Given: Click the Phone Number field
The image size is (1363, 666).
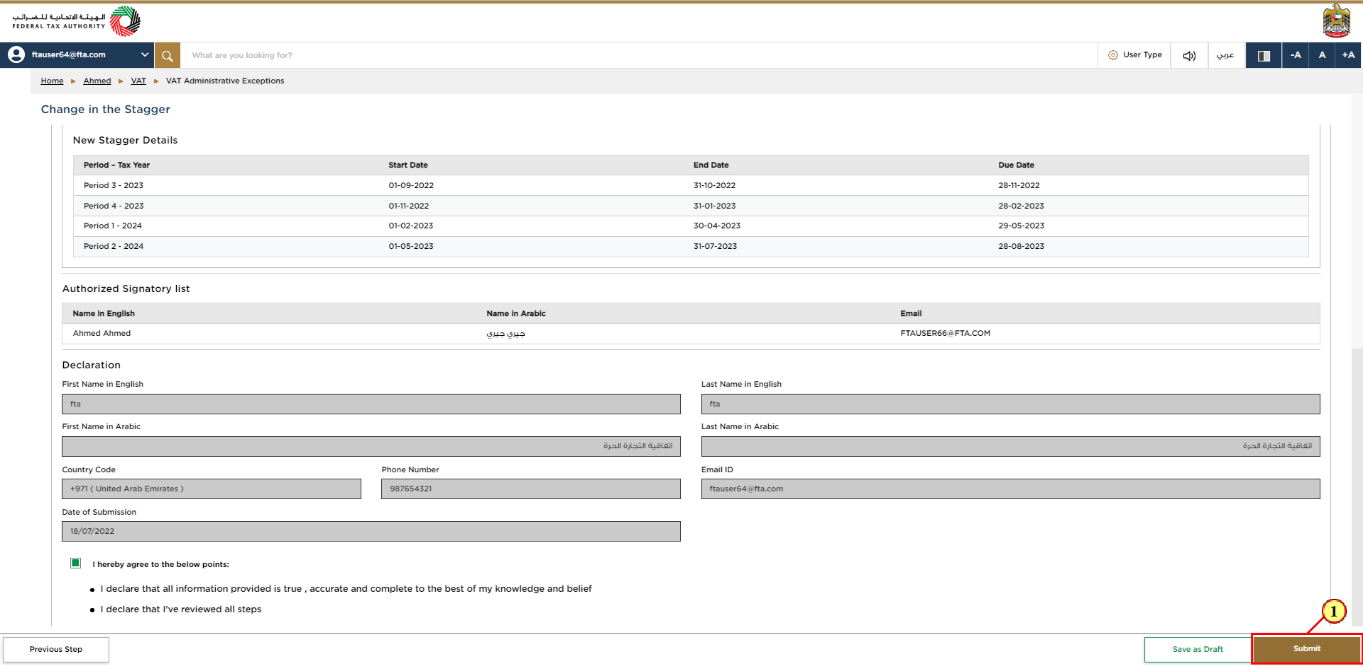Looking at the screenshot, I should [x=531, y=489].
